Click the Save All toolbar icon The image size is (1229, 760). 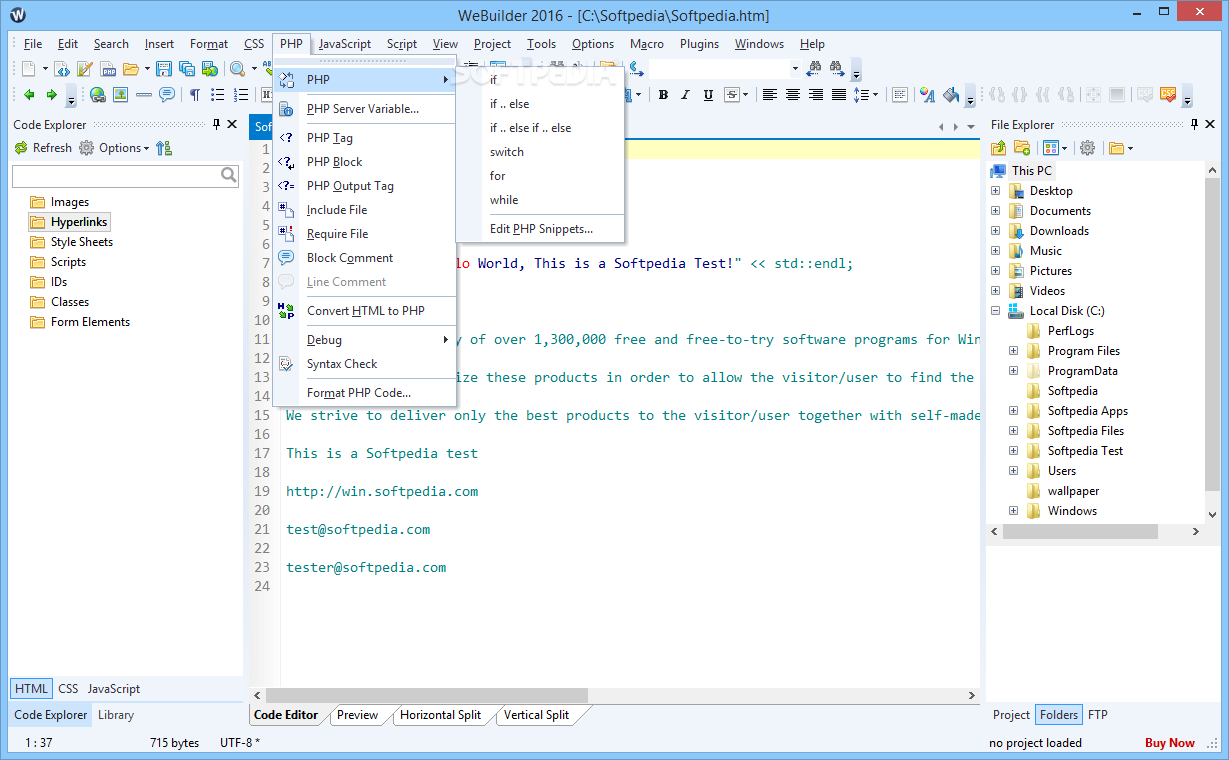[x=187, y=69]
